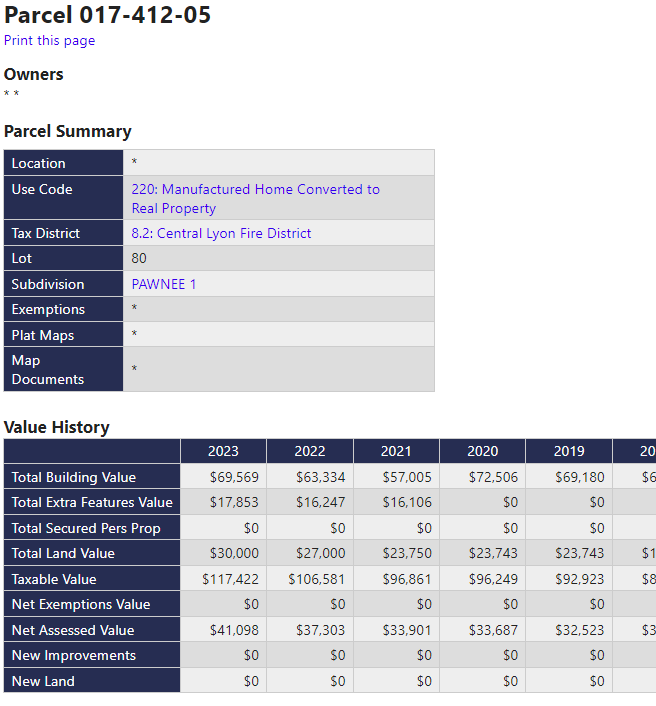656x706 pixels.
Task: Click the 2021 net assessed $33,901 cell
Action: [x=406, y=630]
